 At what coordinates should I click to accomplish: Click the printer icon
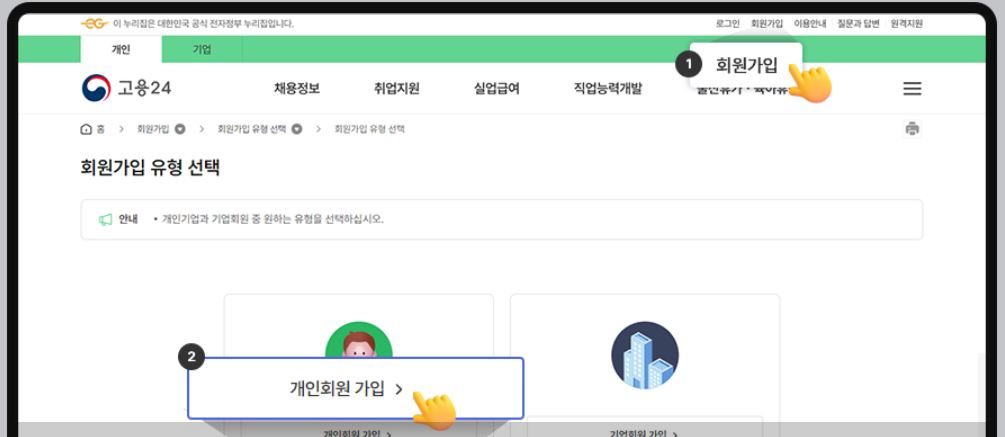[x=912, y=129]
